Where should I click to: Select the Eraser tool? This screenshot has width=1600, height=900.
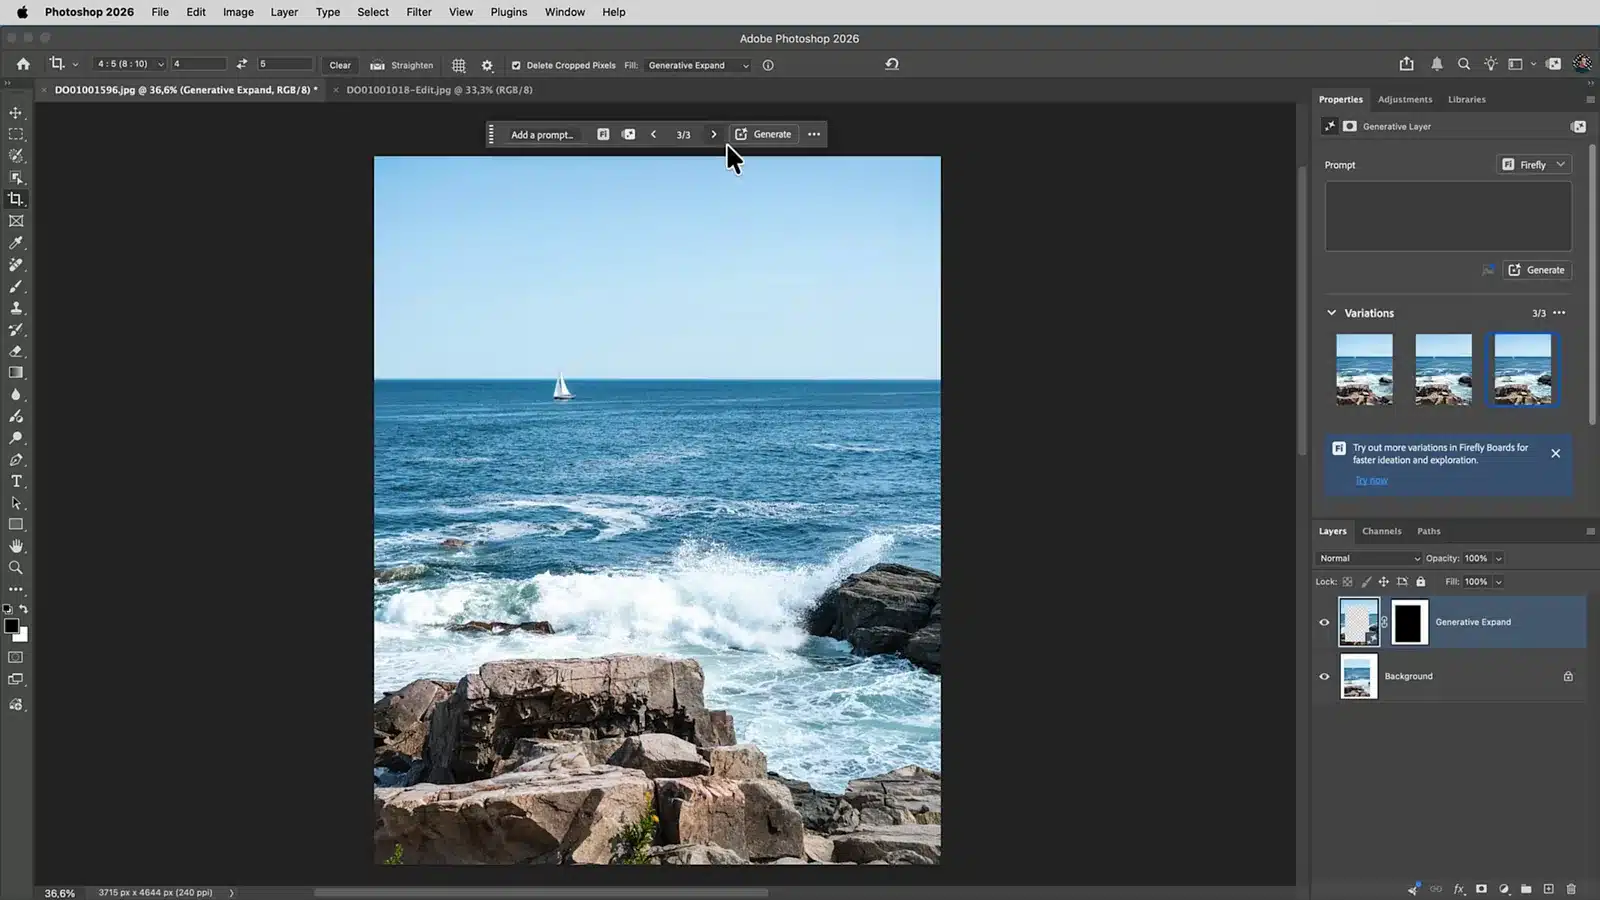pyautogui.click(x=16, y=351)
